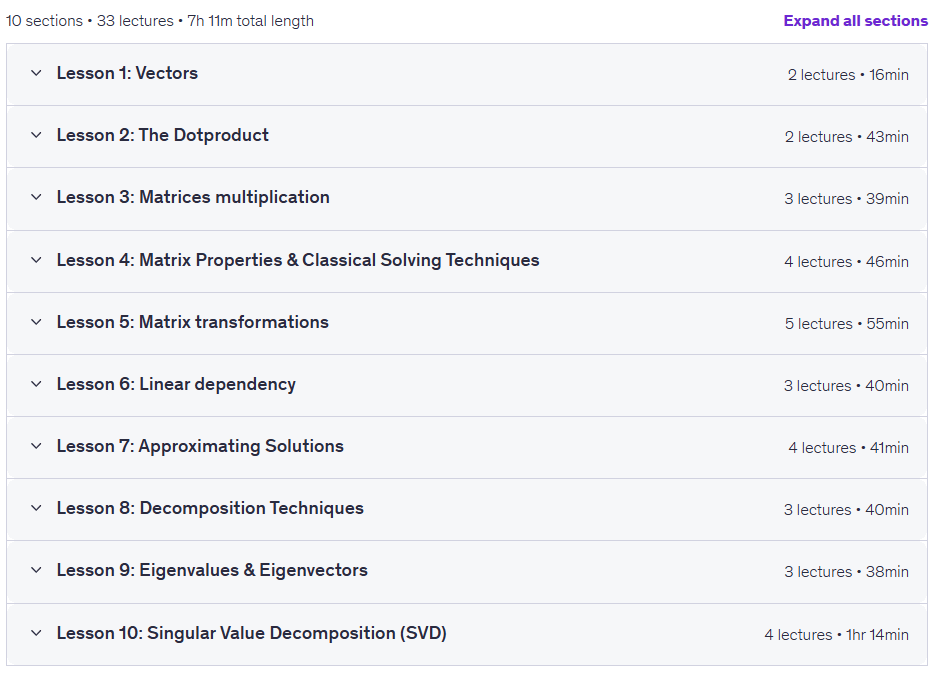The height and width of the screenshot is (674, 934).
Task: Expand the Lesson 8: Decomposition Techniques chevron
Action: (36, 508)
